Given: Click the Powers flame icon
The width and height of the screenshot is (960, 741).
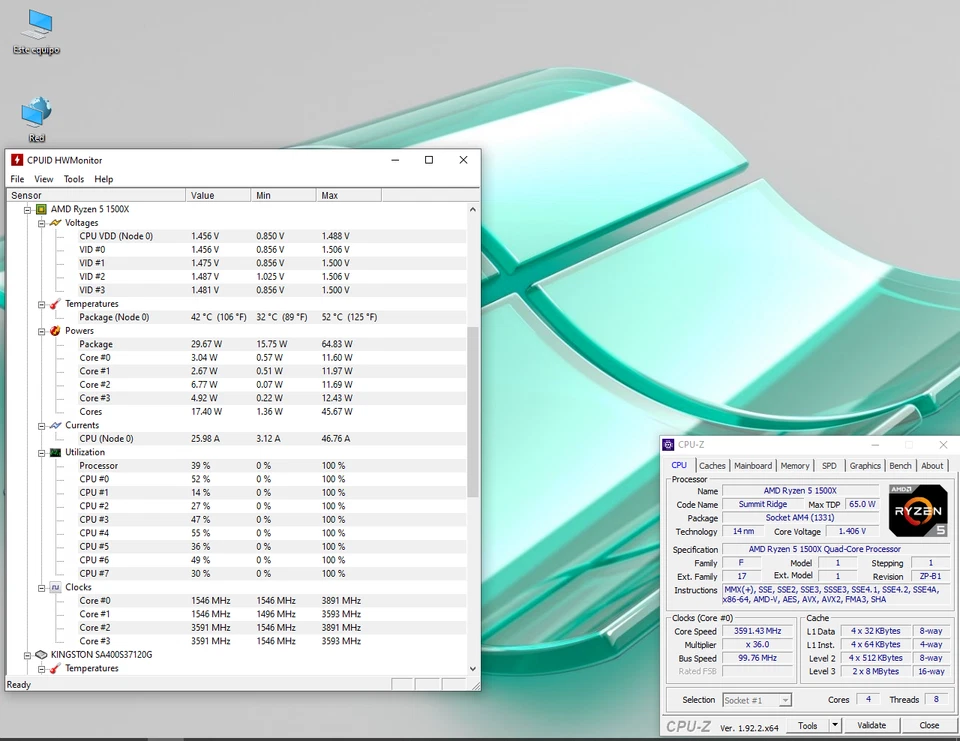Looking at the screenshot, I should point(54,330).
